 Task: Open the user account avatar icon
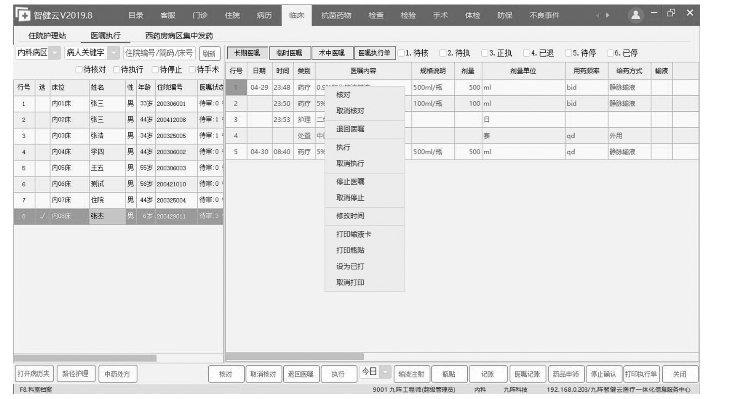pyautogui.click(x=635, y=15)
